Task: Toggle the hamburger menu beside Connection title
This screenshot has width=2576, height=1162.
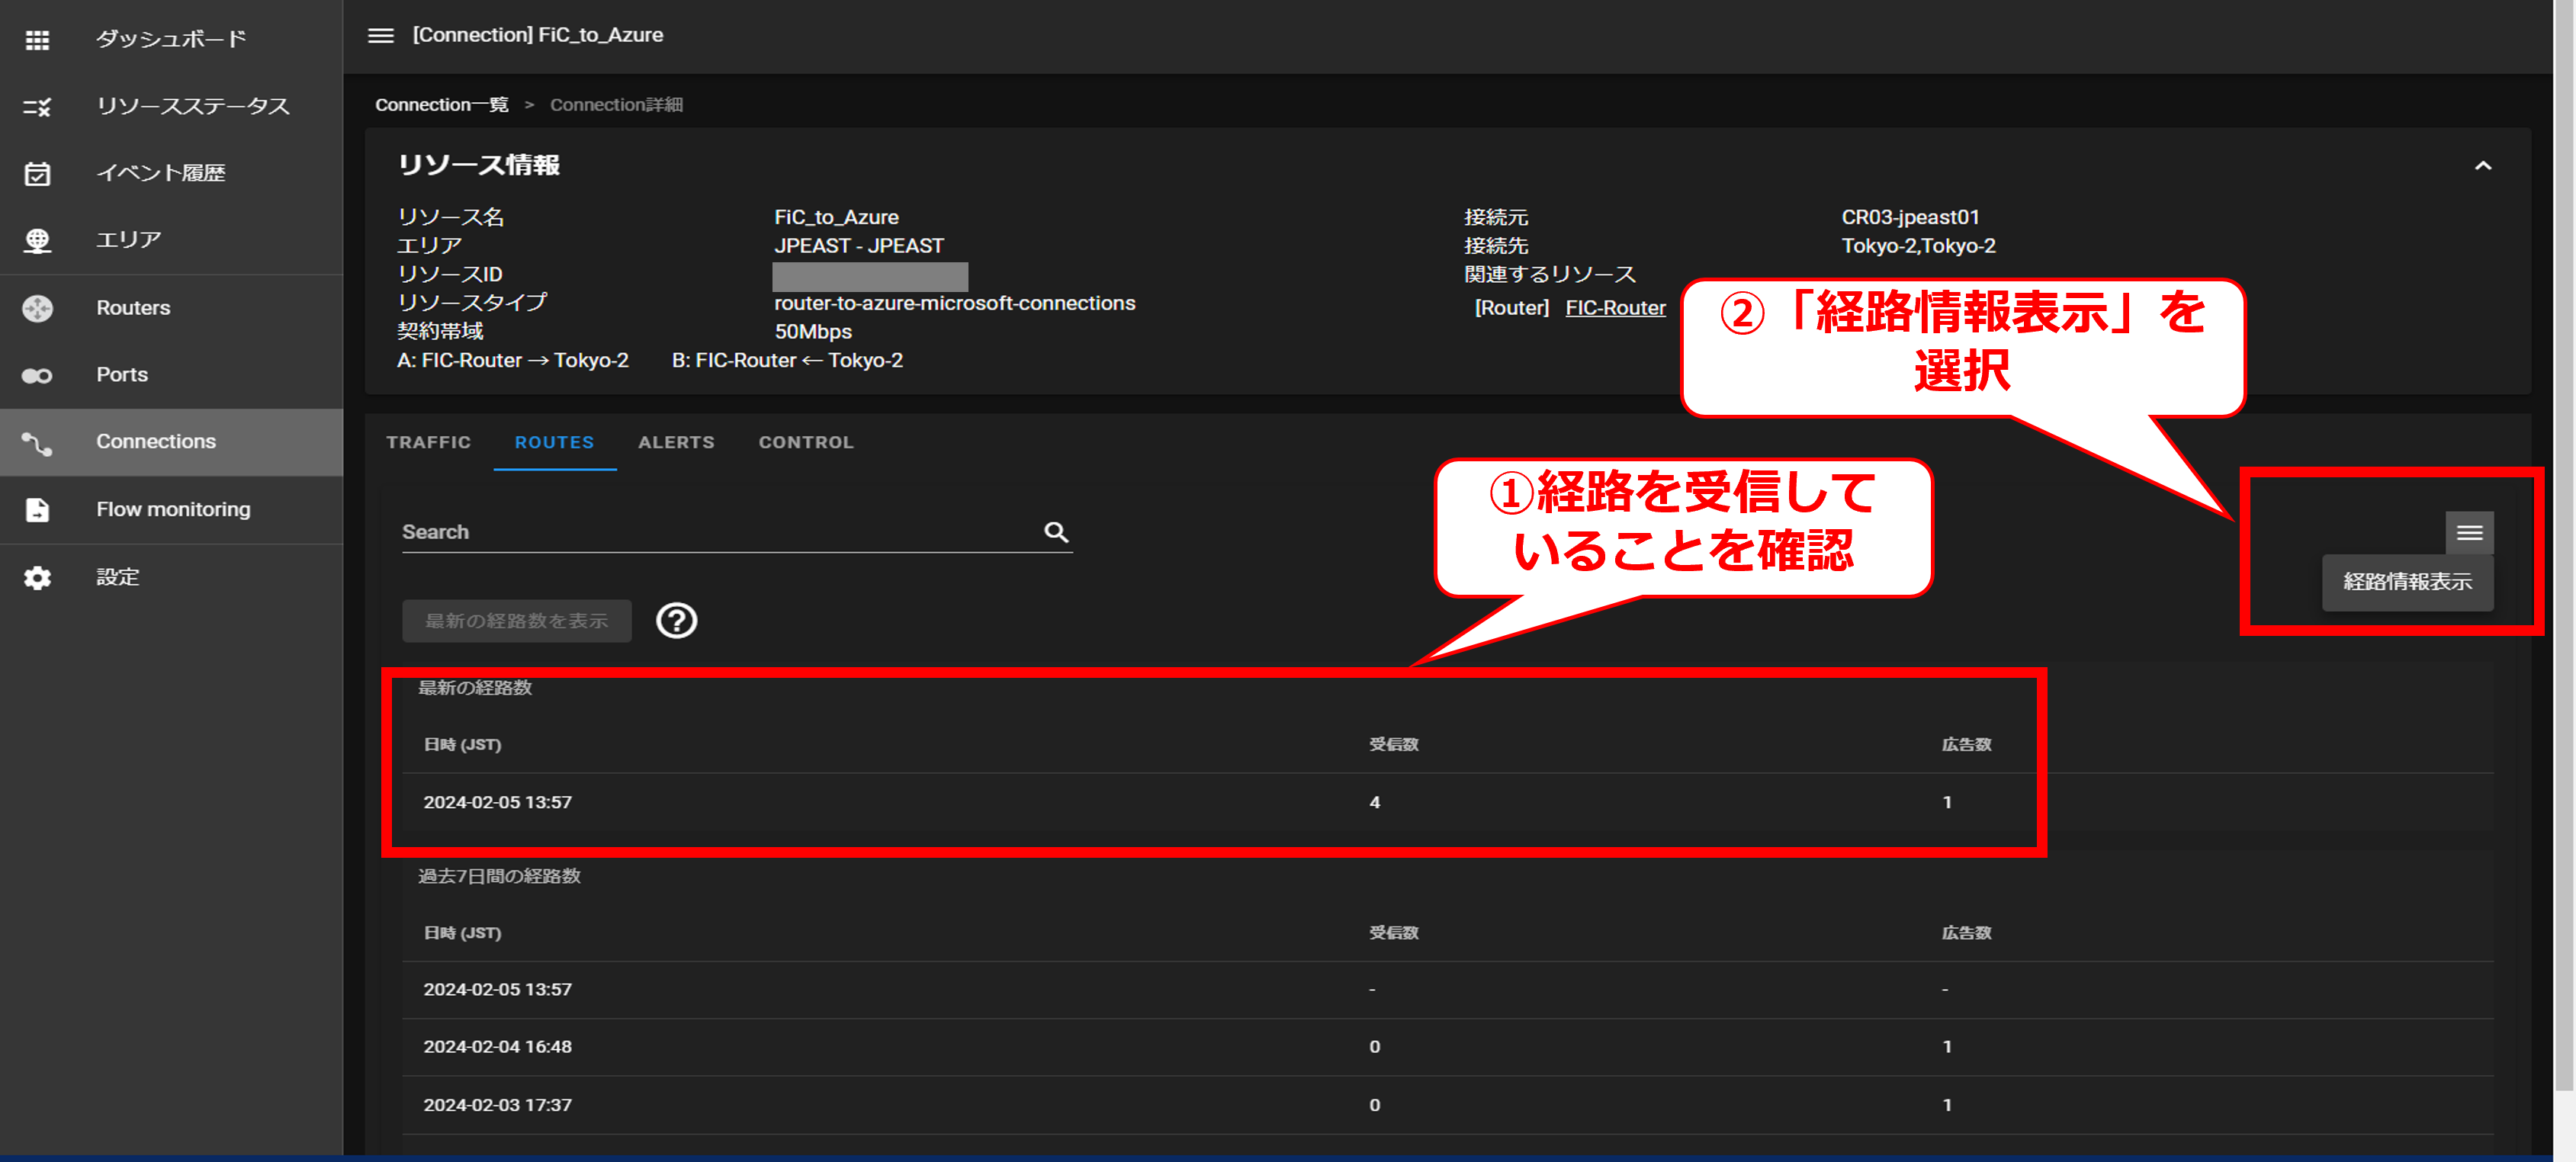Action: (380, 35)
